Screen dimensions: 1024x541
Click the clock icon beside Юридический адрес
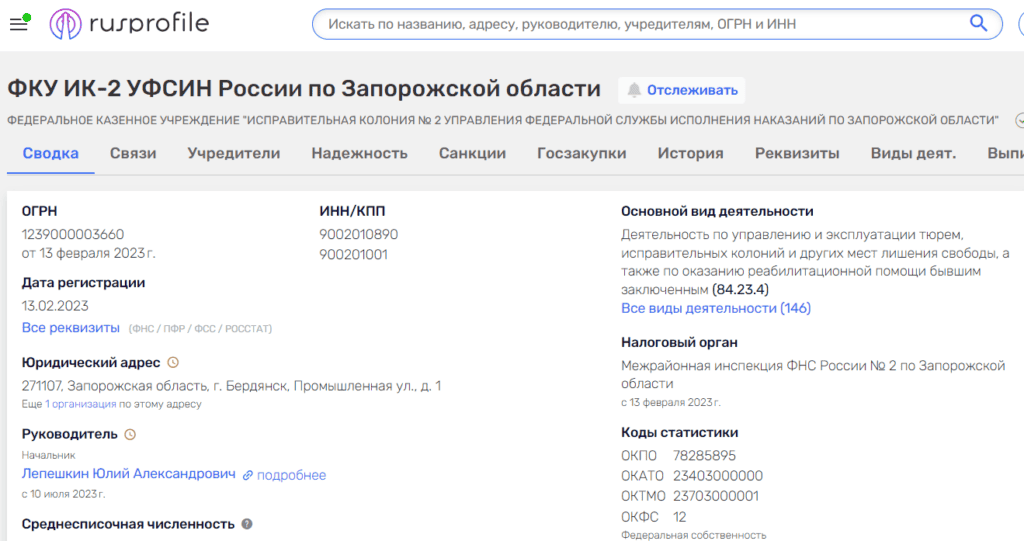point(173,363)
